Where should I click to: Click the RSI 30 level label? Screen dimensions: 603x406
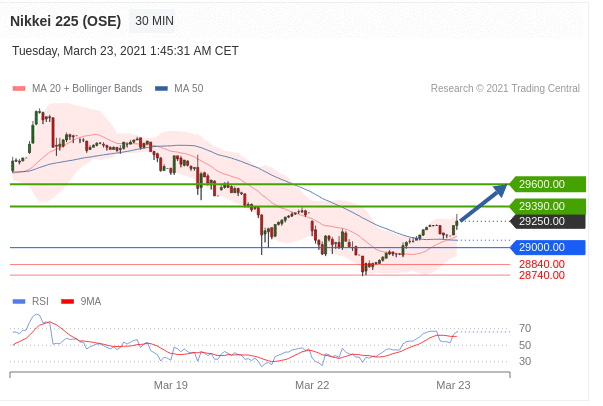click(x=525, y=361)
